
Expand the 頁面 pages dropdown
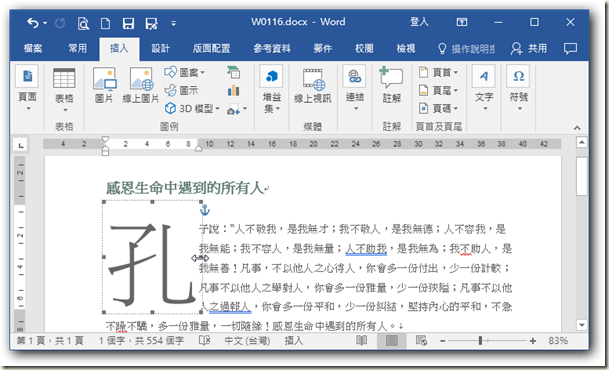click(27, 89)
